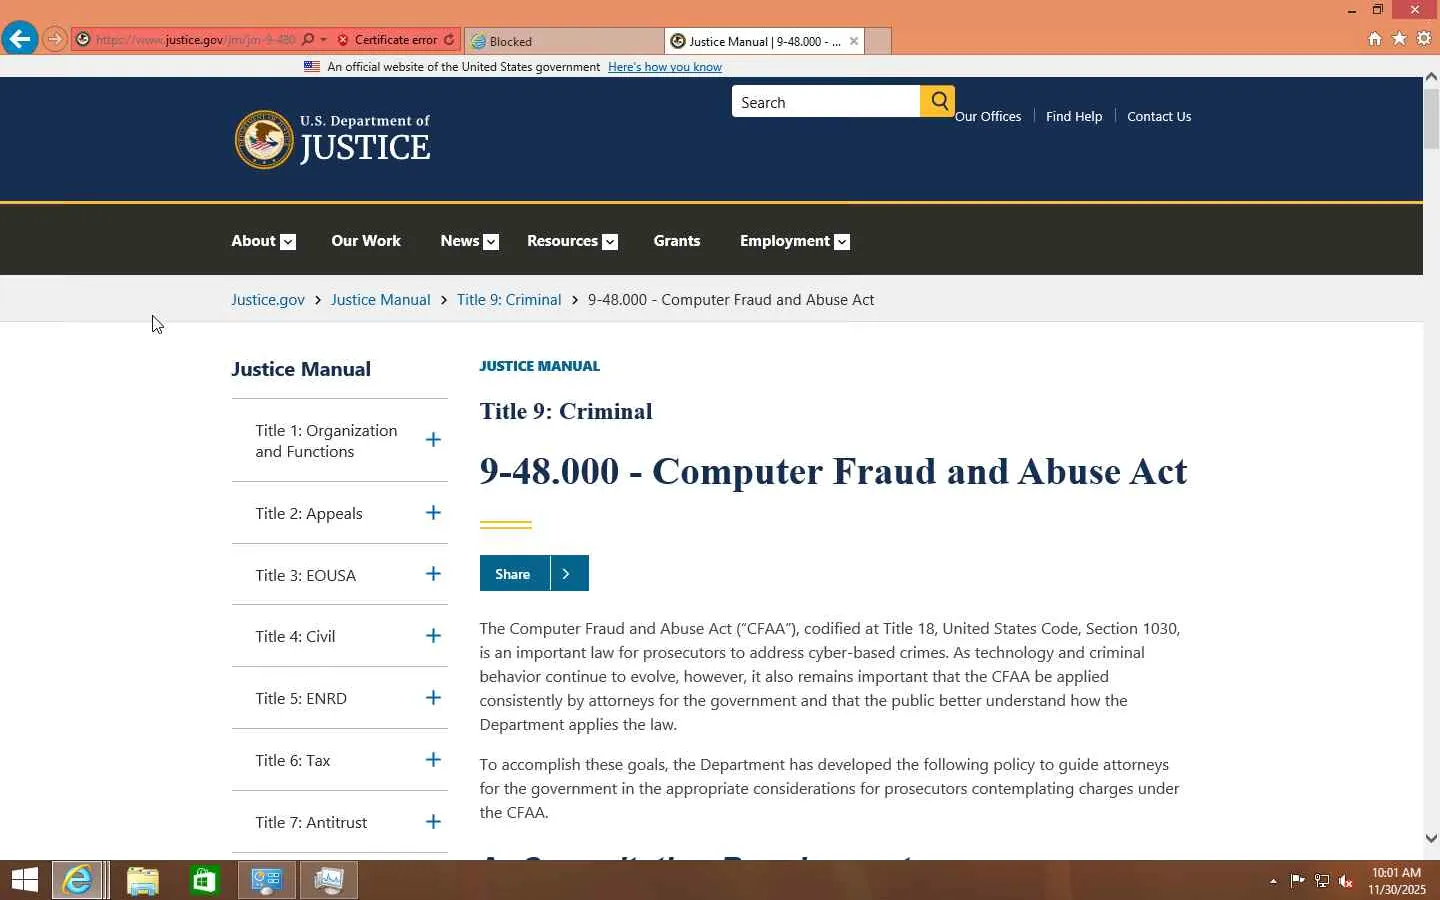This screenshot has height=900, width=1440.
Task: Open the browser Tools gear icon
Action: click(1424, 39)
